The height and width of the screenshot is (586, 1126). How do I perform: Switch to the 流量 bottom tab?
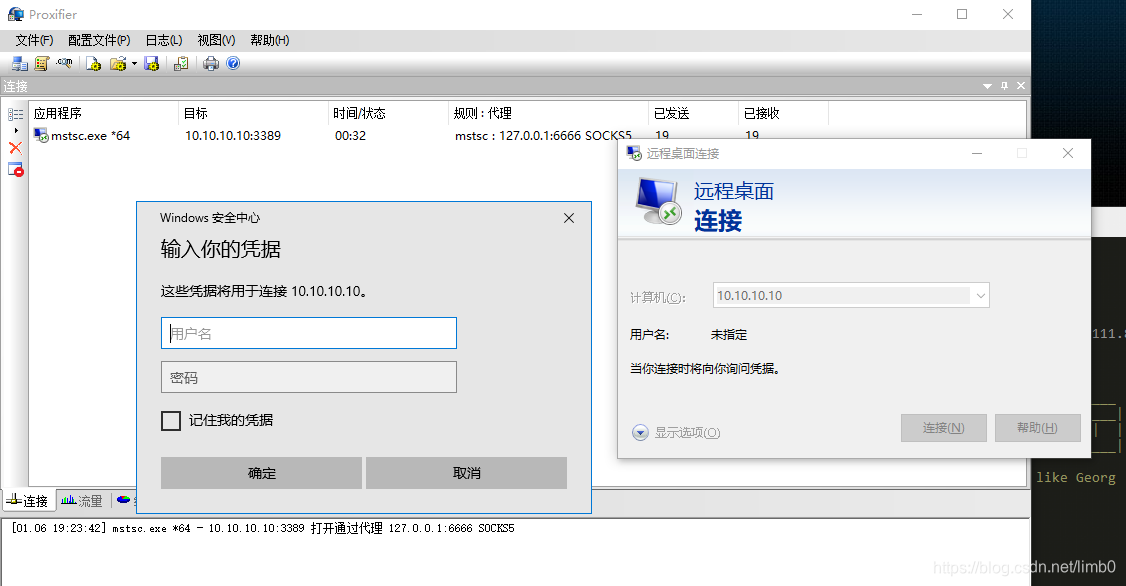(82, 501)
